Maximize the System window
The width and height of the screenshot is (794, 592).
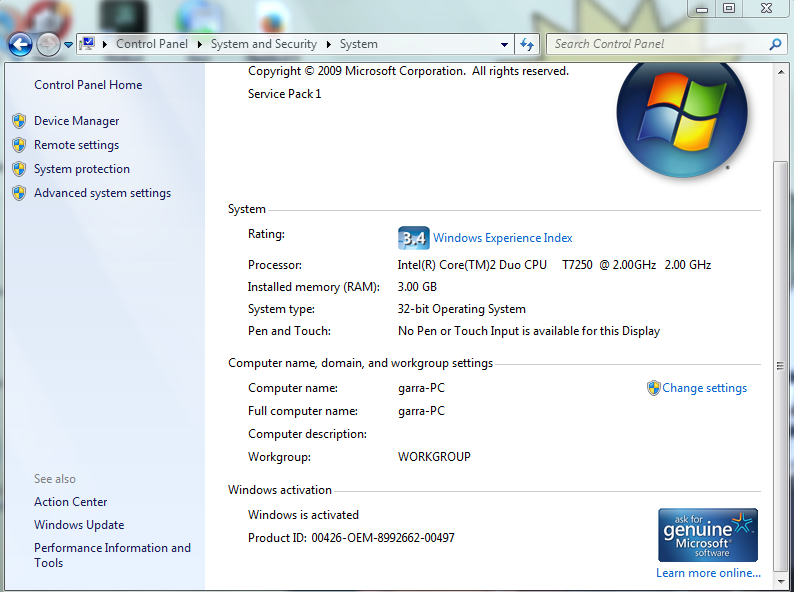pyautogui.click(x=729, y=9)
